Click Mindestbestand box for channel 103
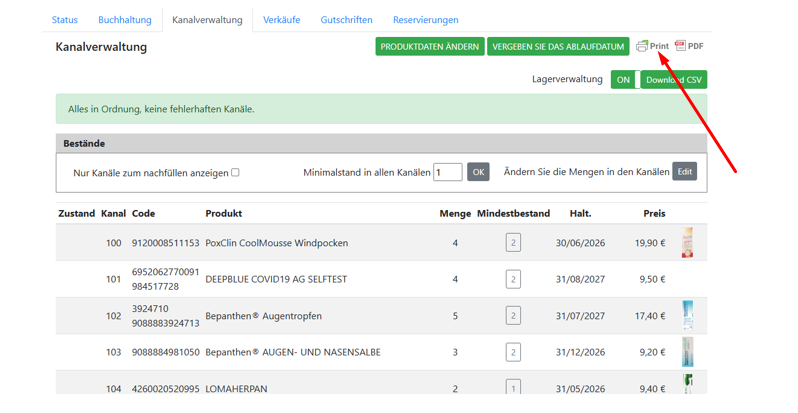The image size is (798, 413). [513, 352]
